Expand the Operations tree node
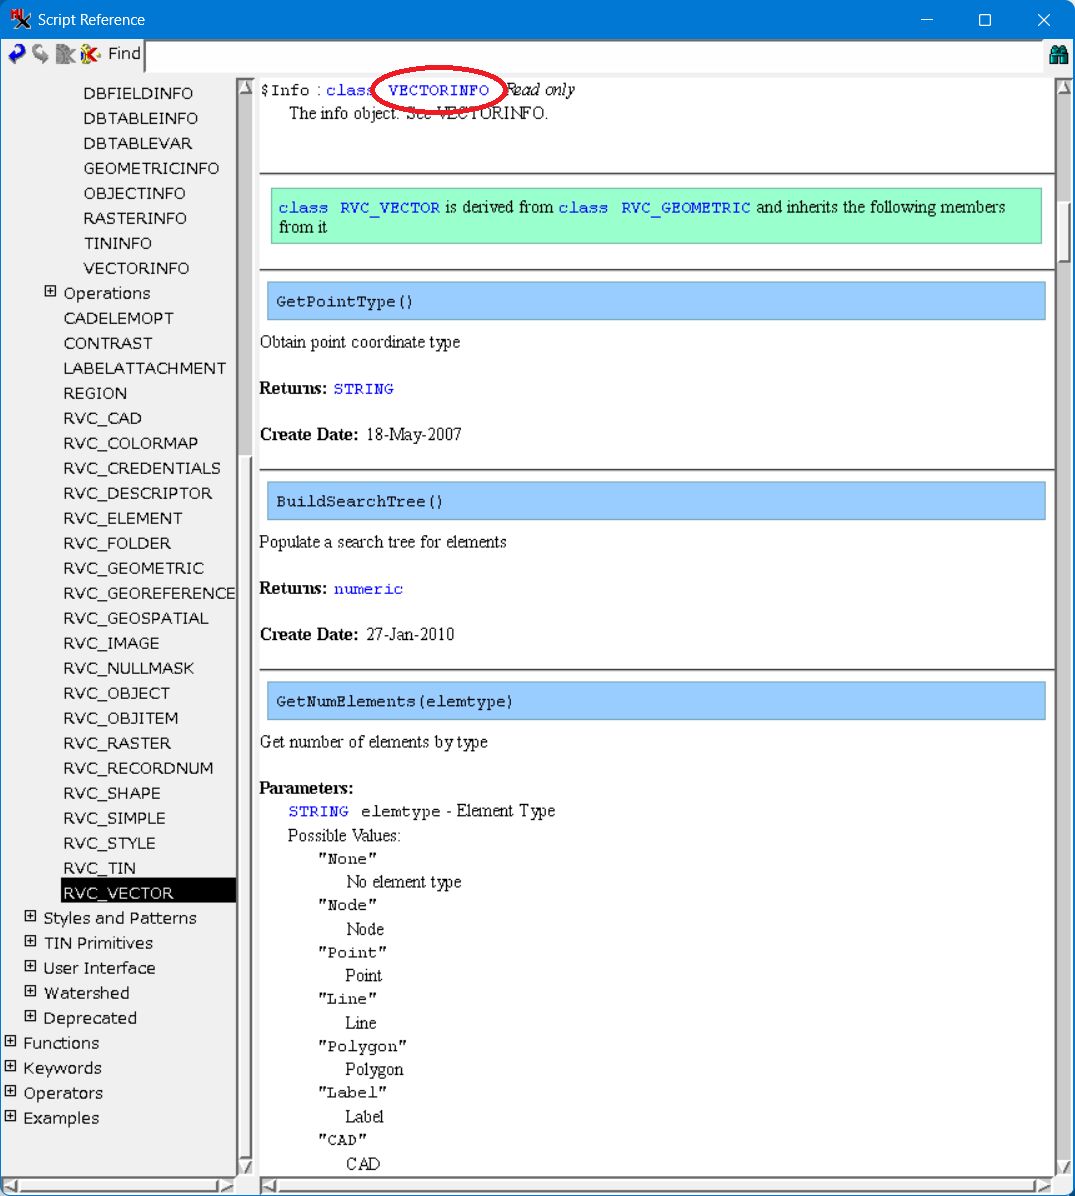This screenshot has height=1196, width=1075. (x=50, y=292)
